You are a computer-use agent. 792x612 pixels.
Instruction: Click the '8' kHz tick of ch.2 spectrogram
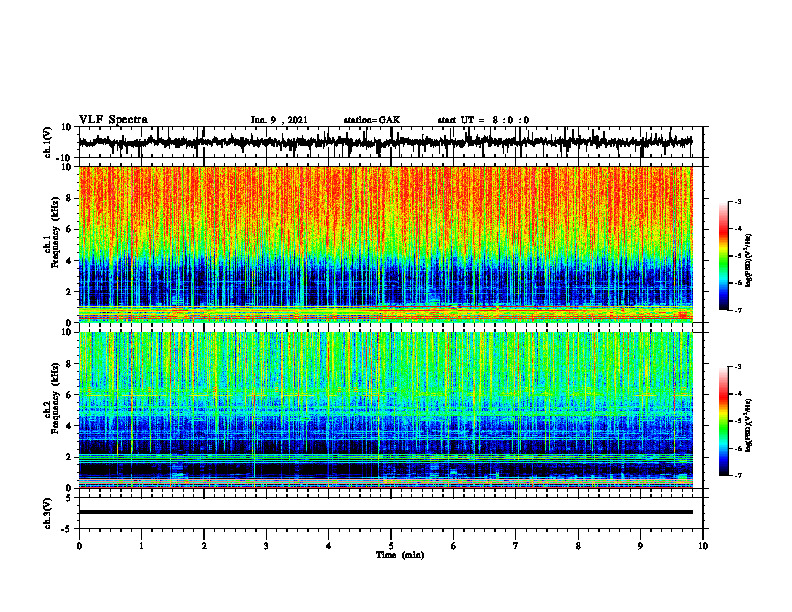(x=70, y=364)
